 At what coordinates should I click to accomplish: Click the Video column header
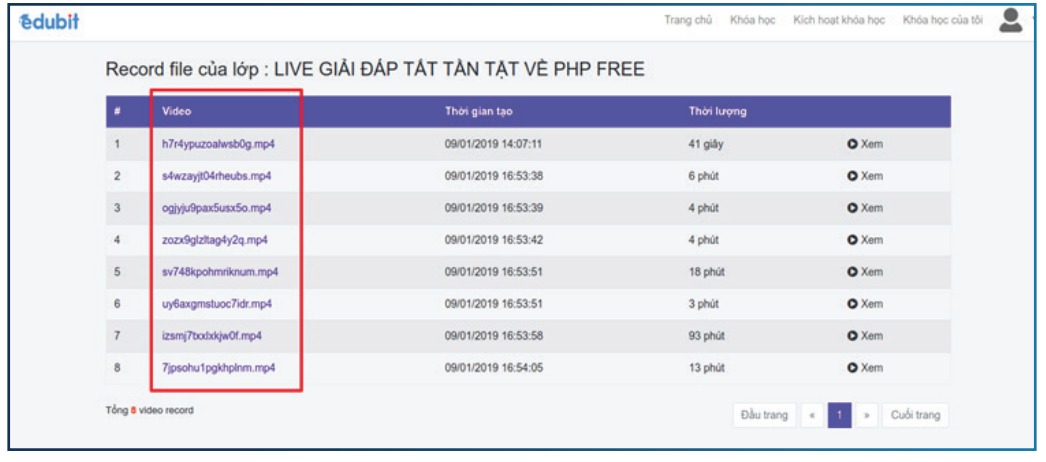coord(176,112)
